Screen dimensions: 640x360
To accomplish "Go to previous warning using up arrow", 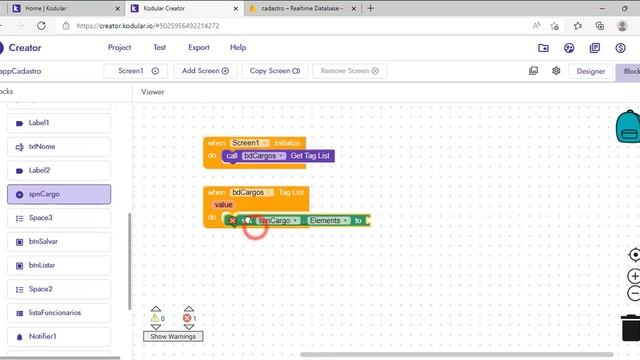I will click(156, 309).
